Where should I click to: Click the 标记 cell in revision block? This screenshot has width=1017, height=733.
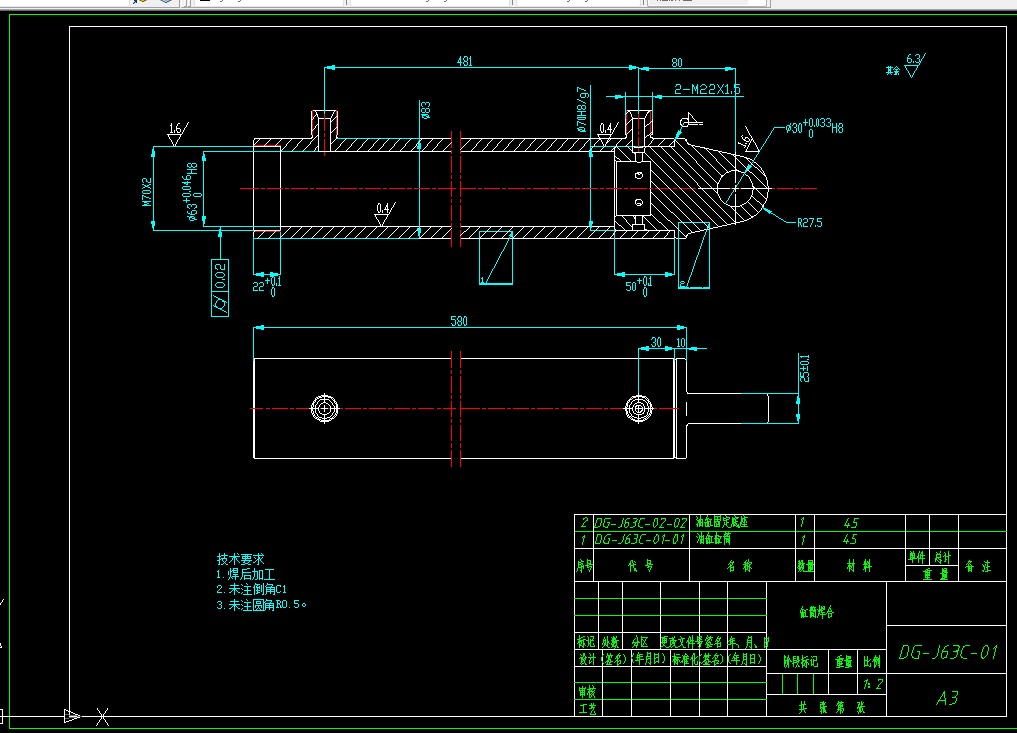point(586,642)
